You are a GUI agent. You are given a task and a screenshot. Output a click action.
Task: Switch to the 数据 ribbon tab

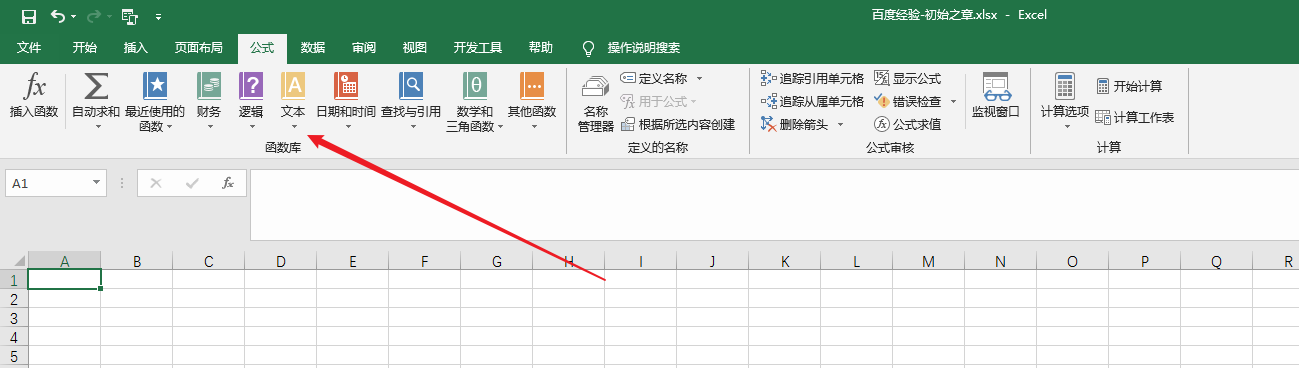coord(313,47)
